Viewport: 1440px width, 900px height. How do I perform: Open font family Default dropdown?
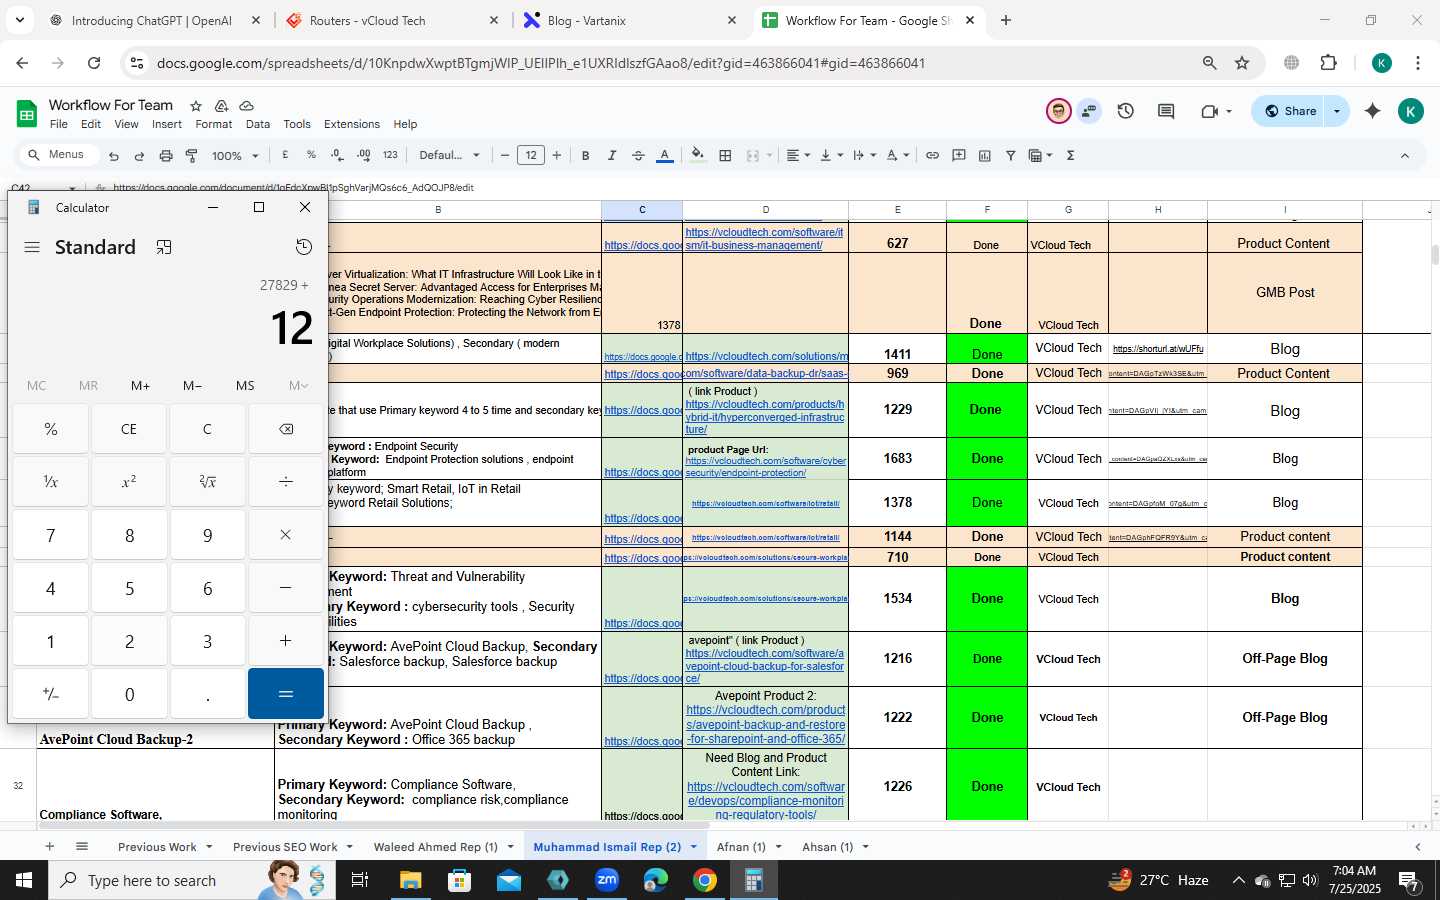click(x=450, y=155)
